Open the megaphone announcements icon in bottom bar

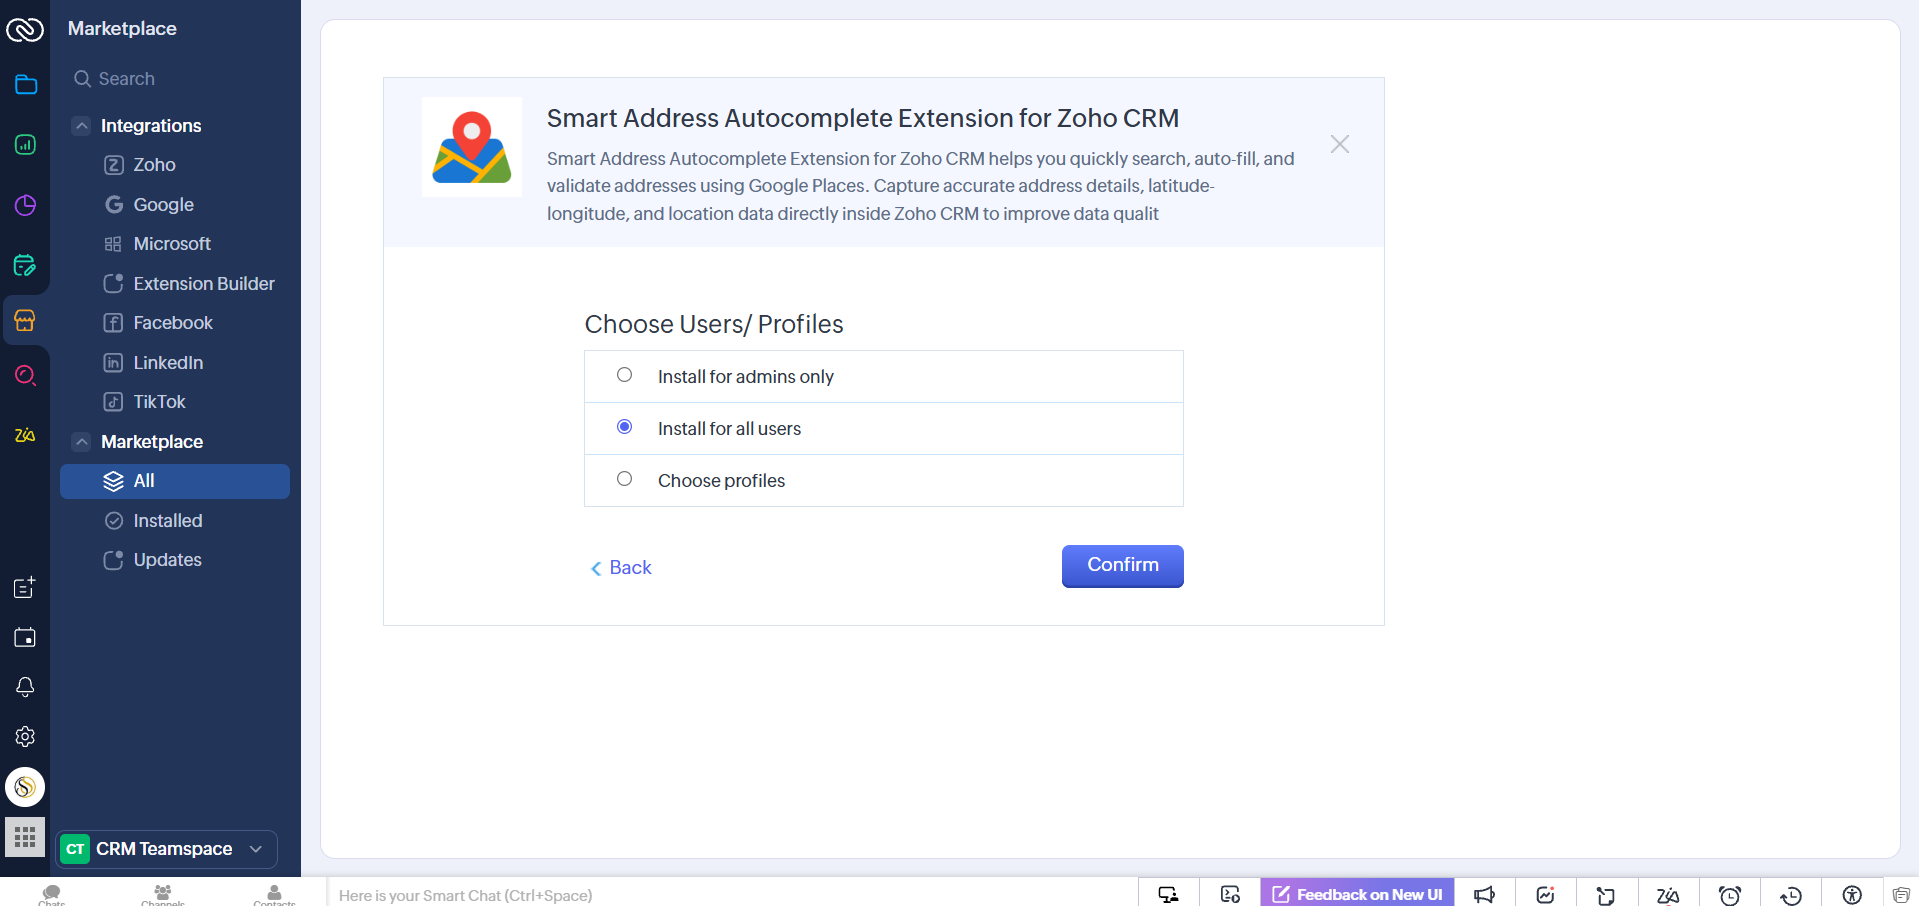pos(1484,894)
